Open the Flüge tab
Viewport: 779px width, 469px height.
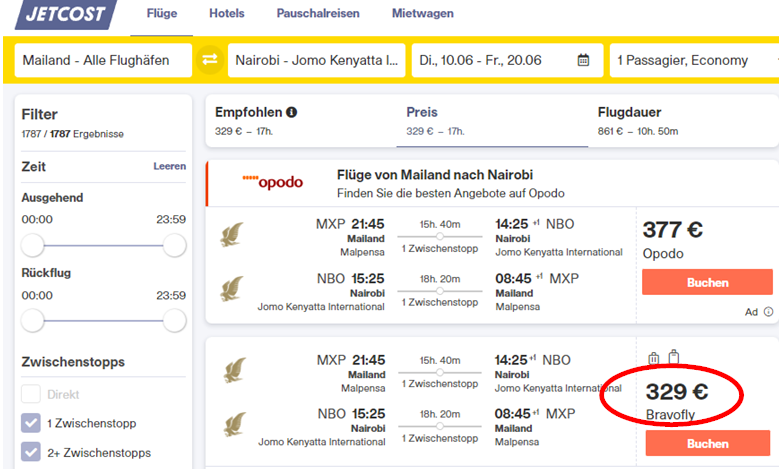pyautogui.click(x=162, y=13)
